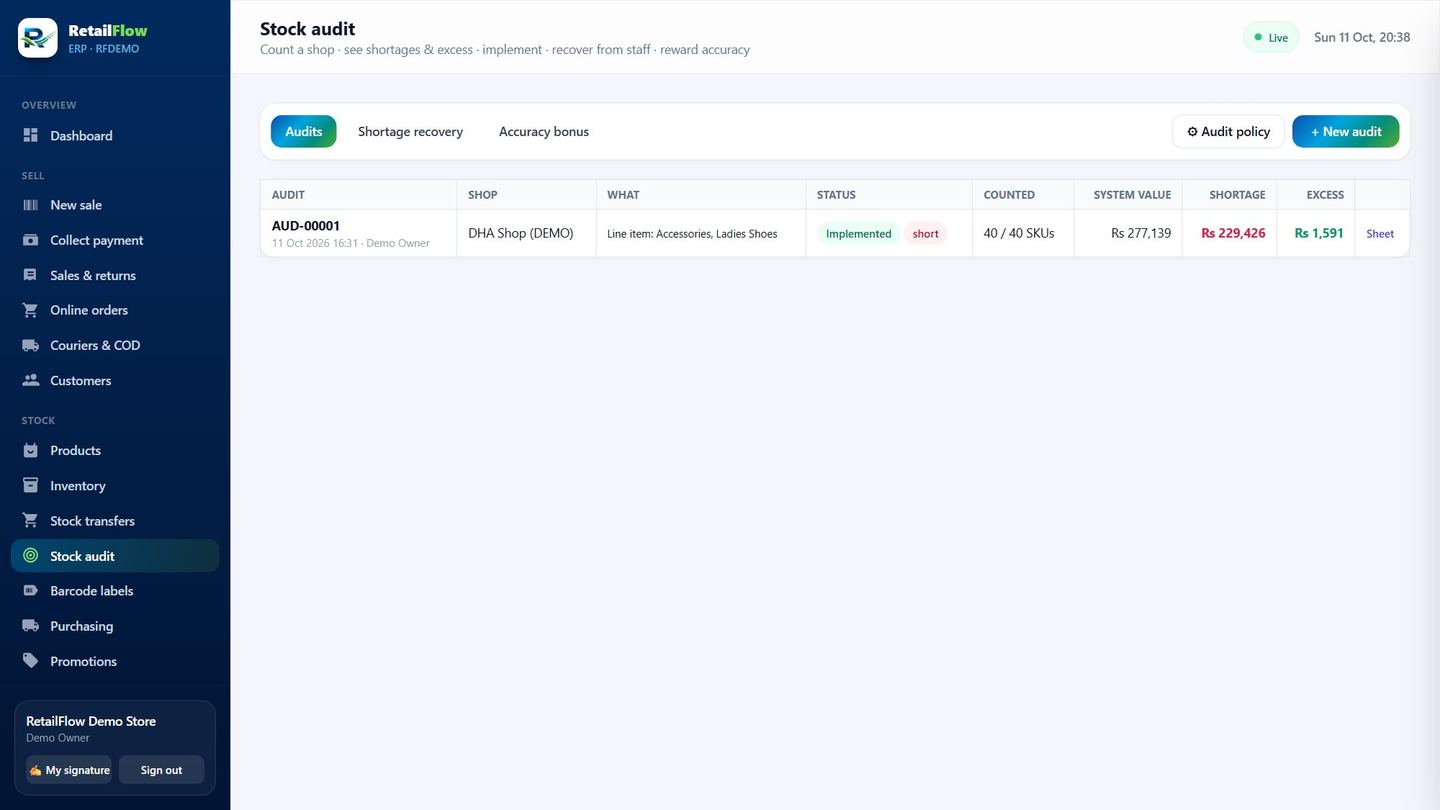This screenshot has height=810, width=1440.
Task: Click the Online orders cart icon
Action: click(31, 310)
